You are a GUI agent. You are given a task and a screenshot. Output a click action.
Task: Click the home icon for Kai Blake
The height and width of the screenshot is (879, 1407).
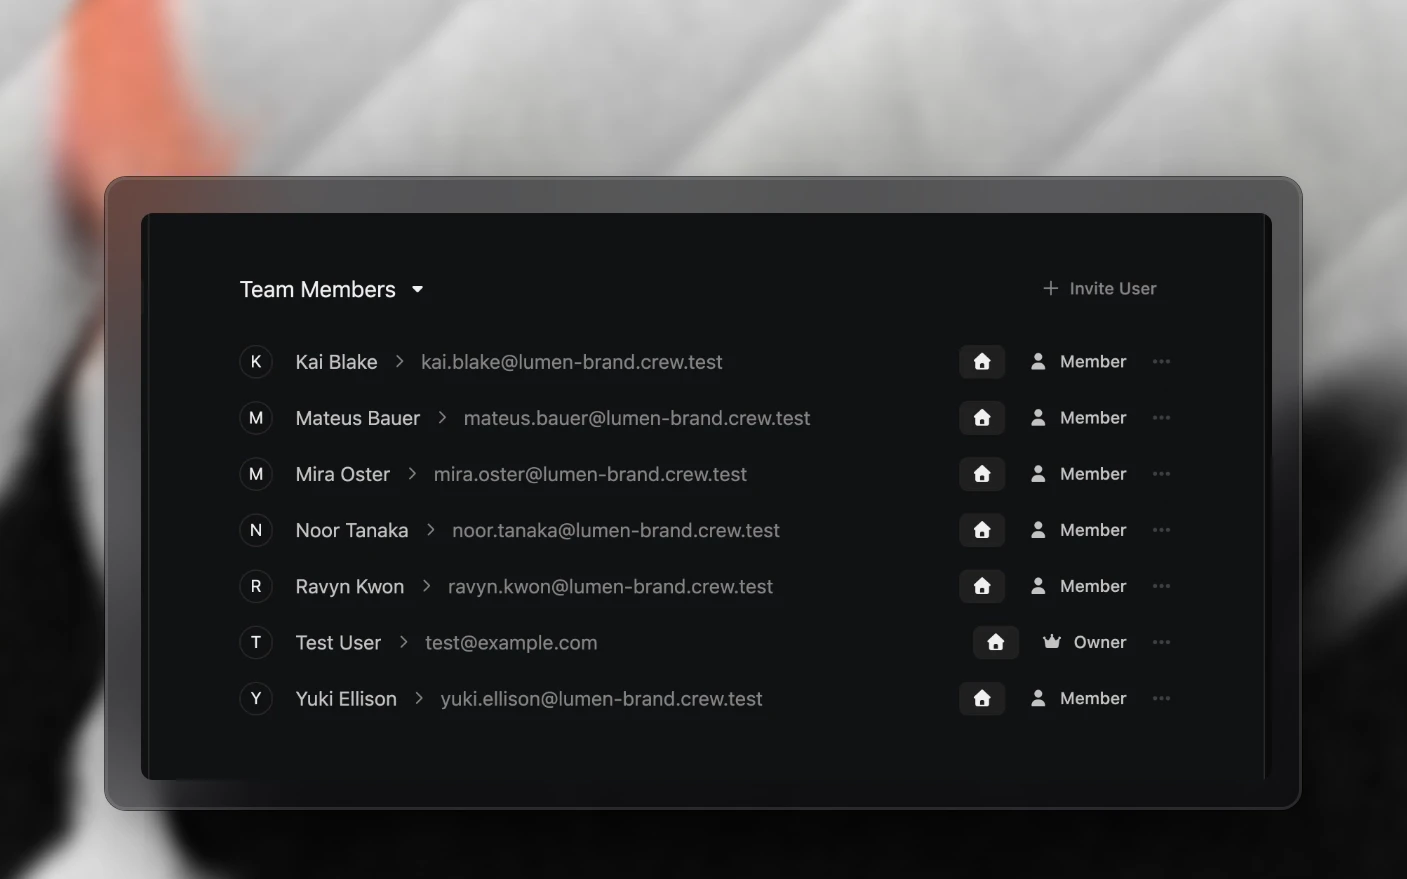pos(982,362)
